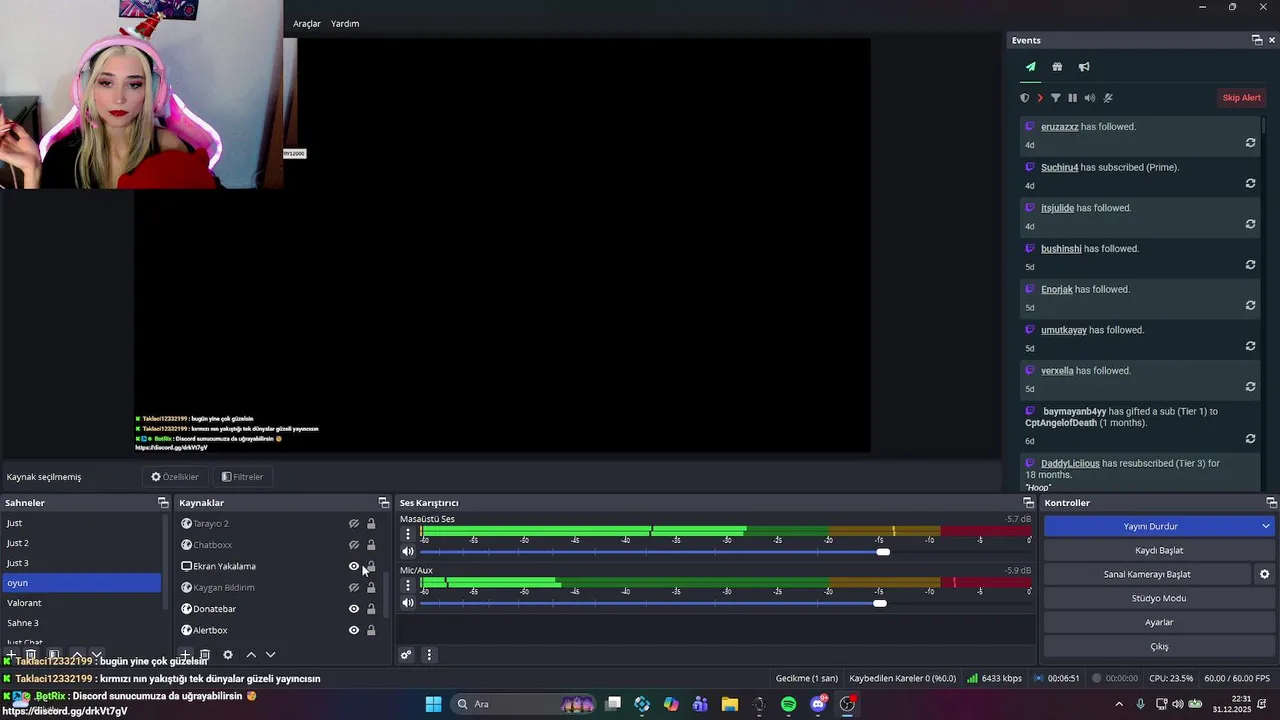The width and height of the screenshot is (1280, 720).
Task: Replay the itsjulide follow alert
Action: tap(1250, 224)
